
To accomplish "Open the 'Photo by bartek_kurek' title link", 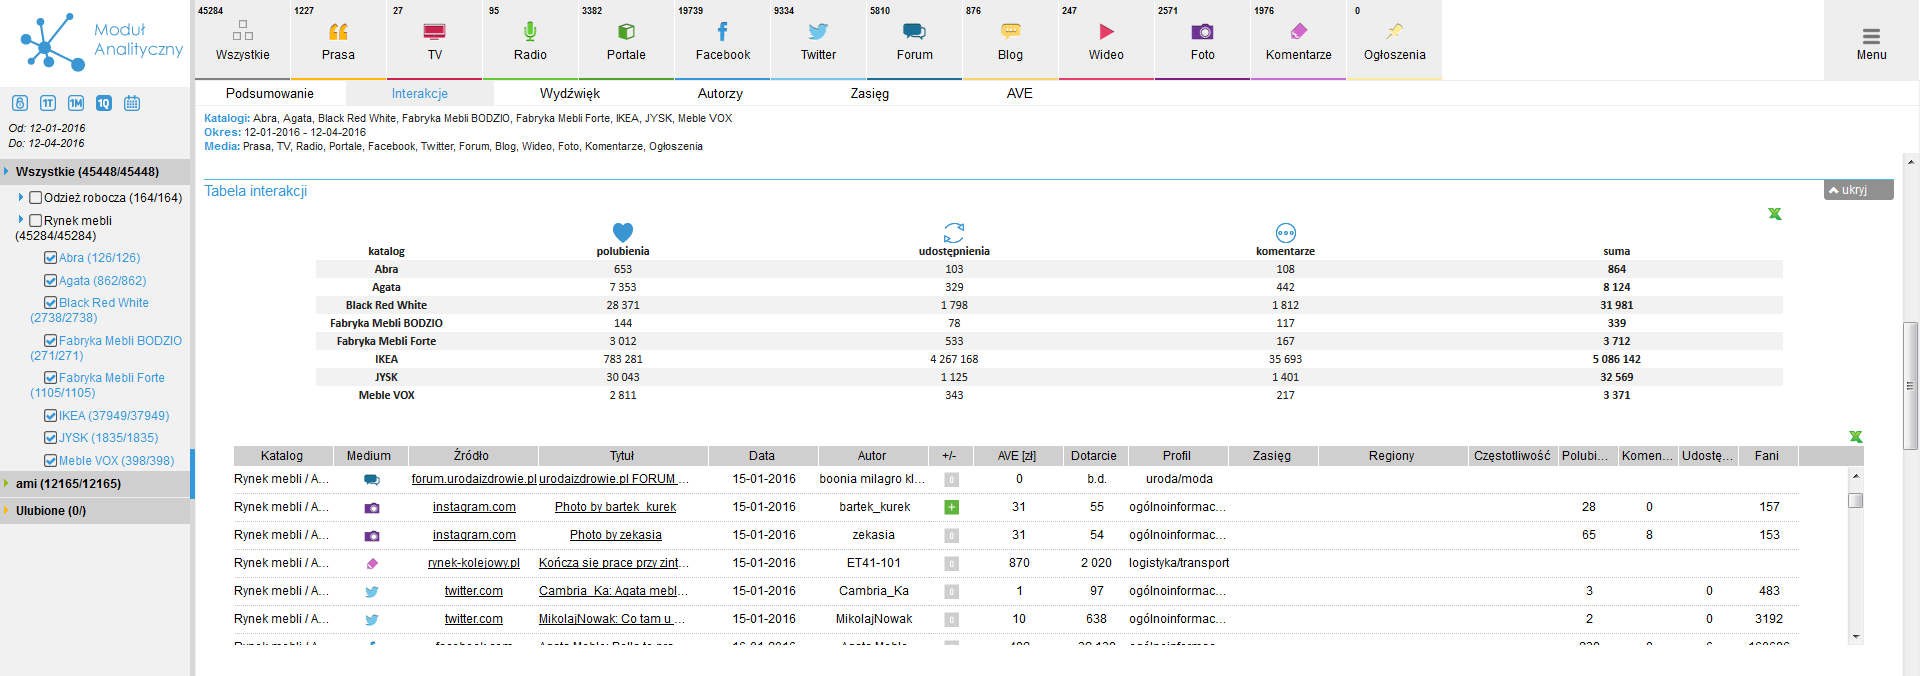I will 615,507.
